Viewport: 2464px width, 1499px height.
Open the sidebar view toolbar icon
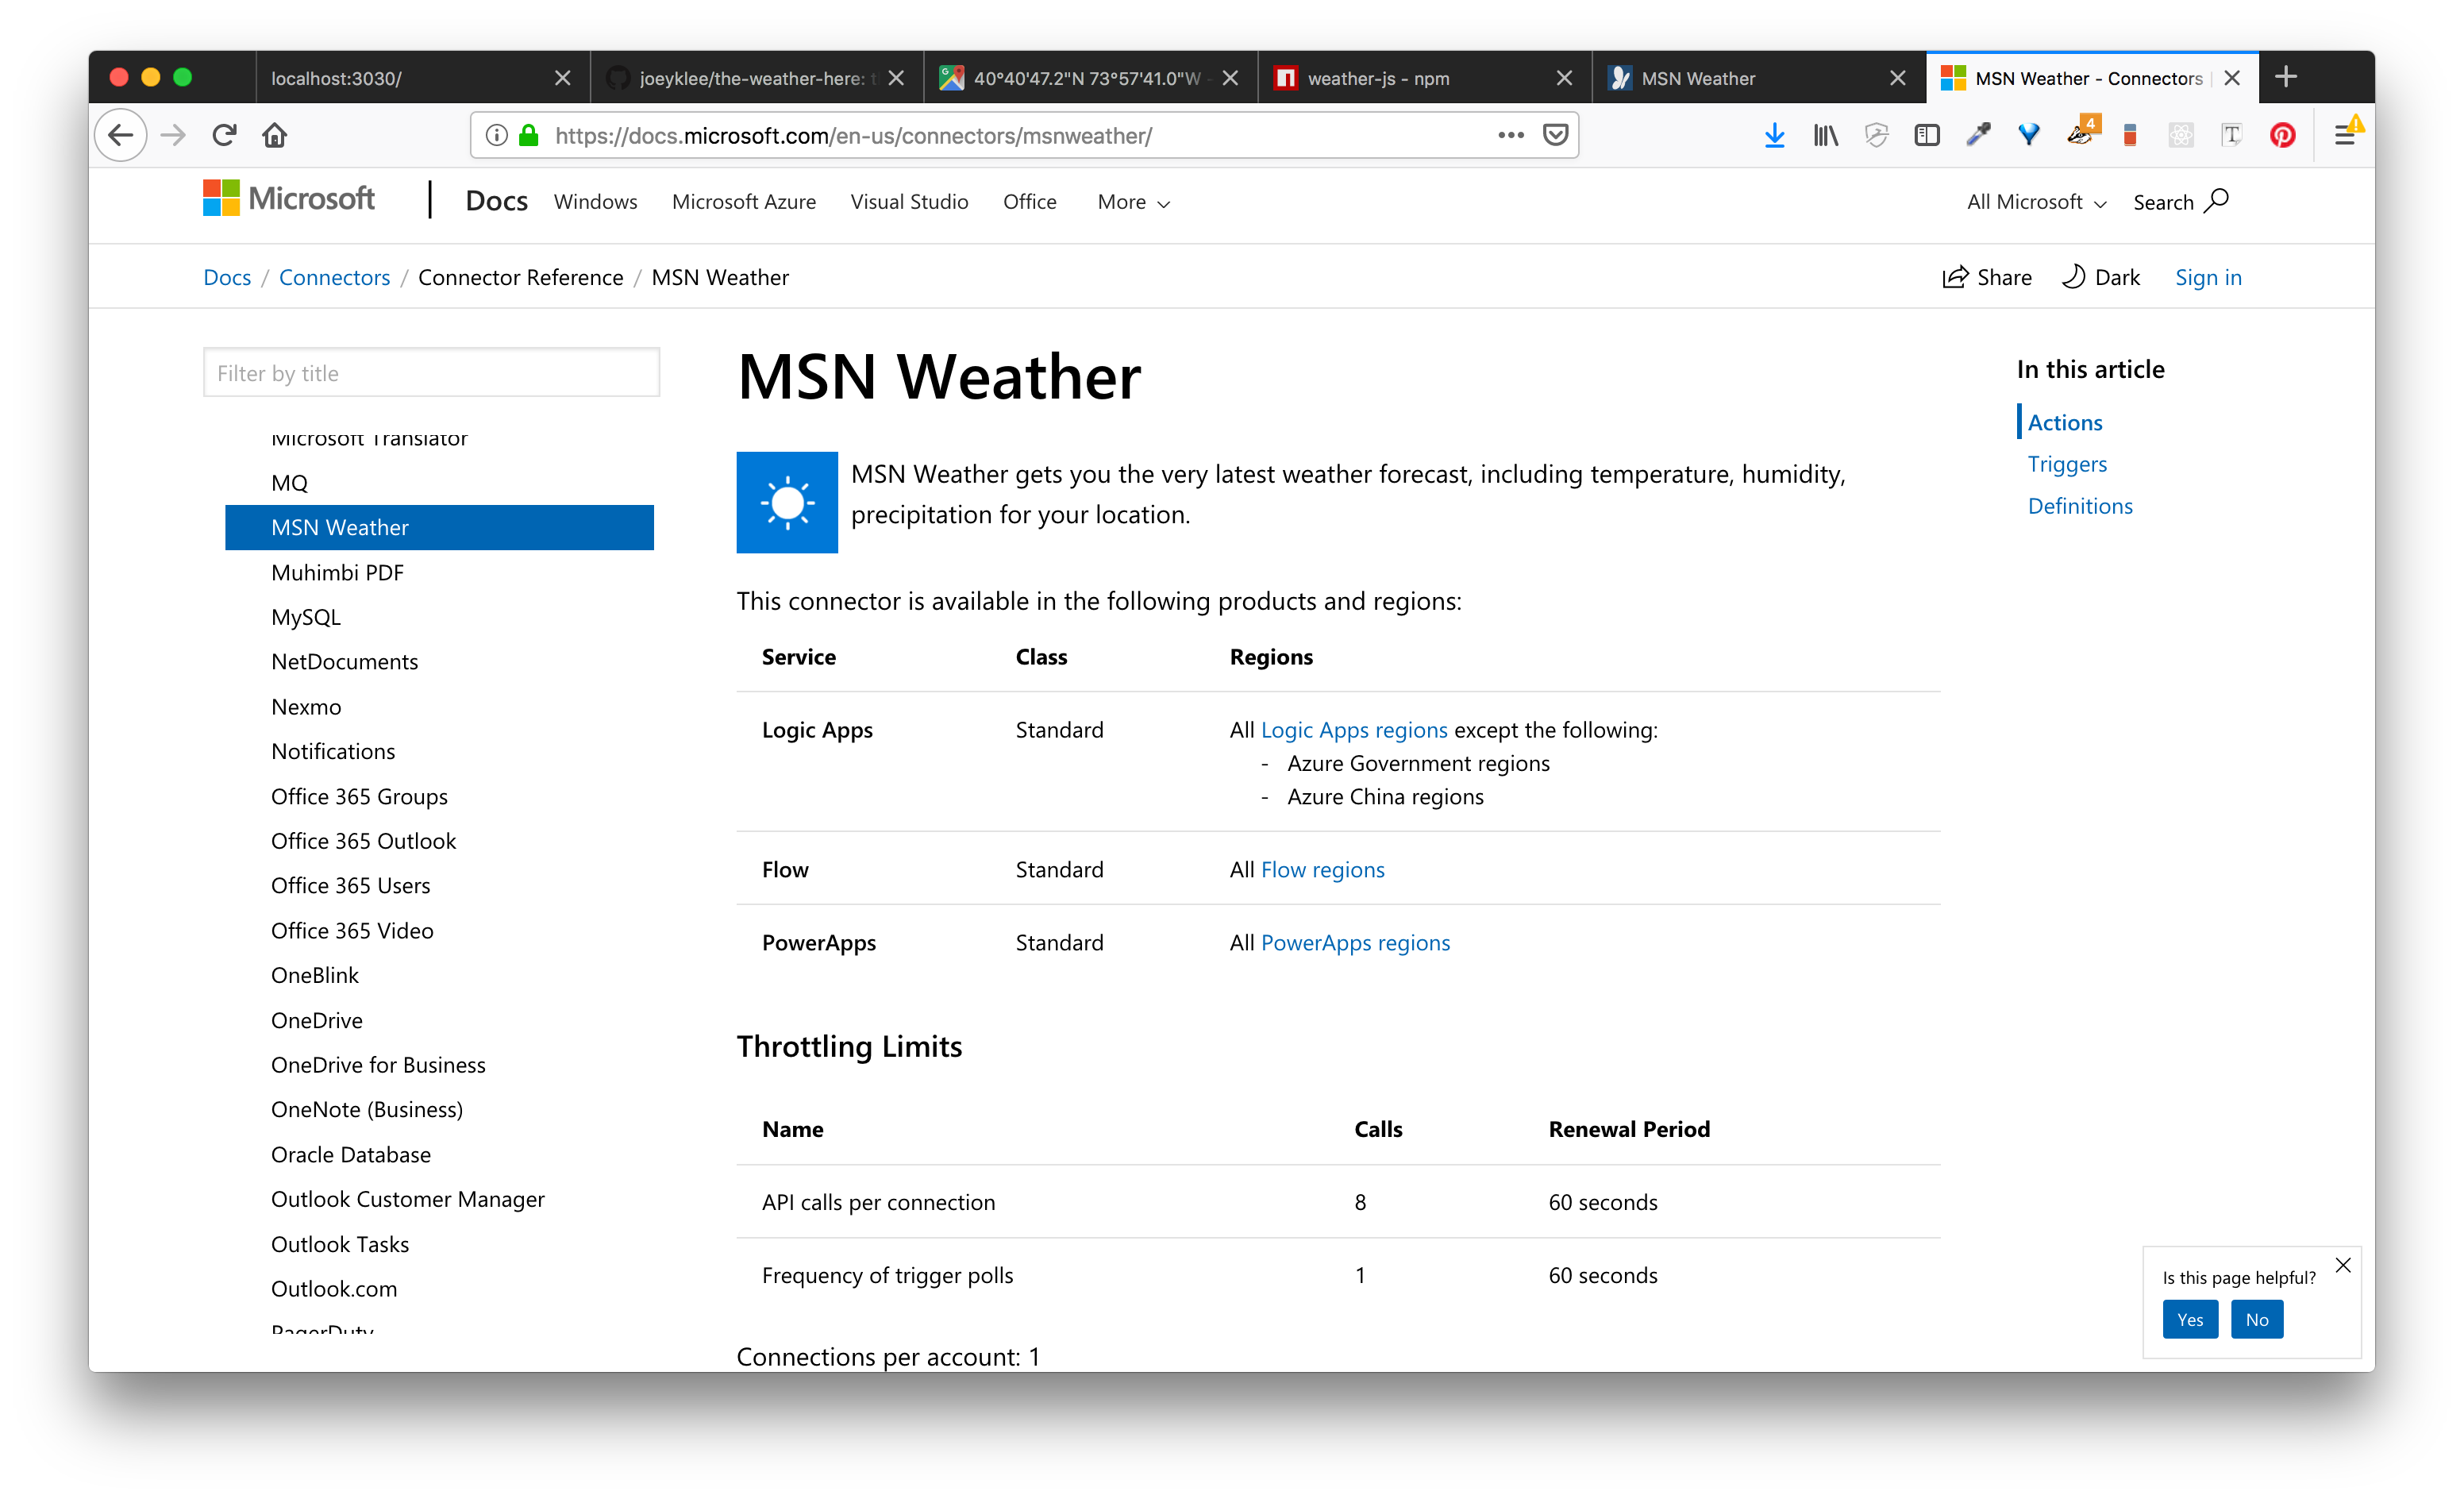tap(1927, 135)
